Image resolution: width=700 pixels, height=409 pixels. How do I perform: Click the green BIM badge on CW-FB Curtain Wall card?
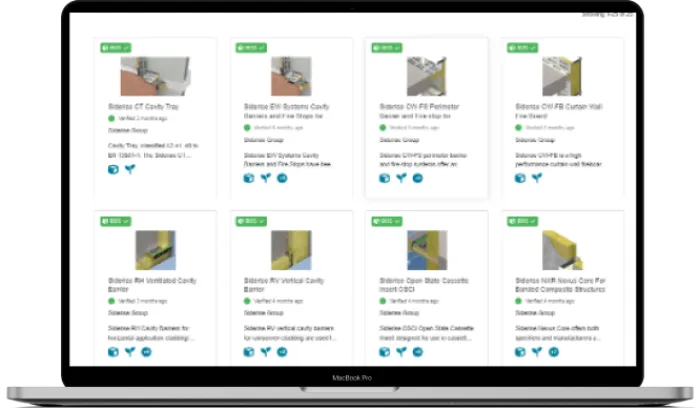coord(523,48)
